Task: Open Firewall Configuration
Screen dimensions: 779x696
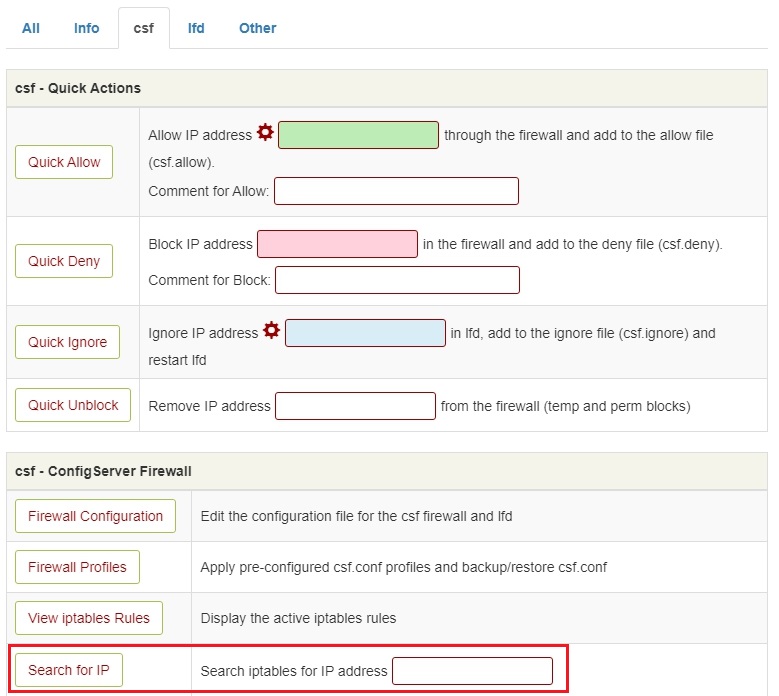Action: point(95,516)
